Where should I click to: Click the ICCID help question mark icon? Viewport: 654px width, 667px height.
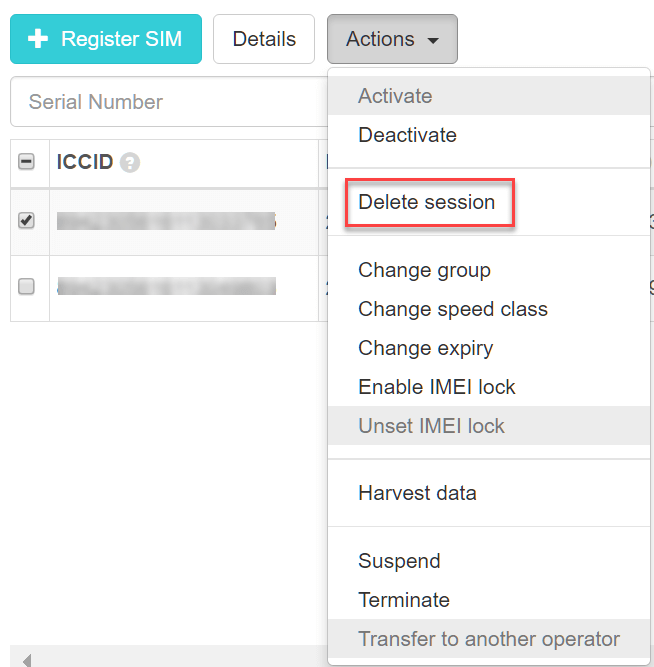(x=129, y=163)
